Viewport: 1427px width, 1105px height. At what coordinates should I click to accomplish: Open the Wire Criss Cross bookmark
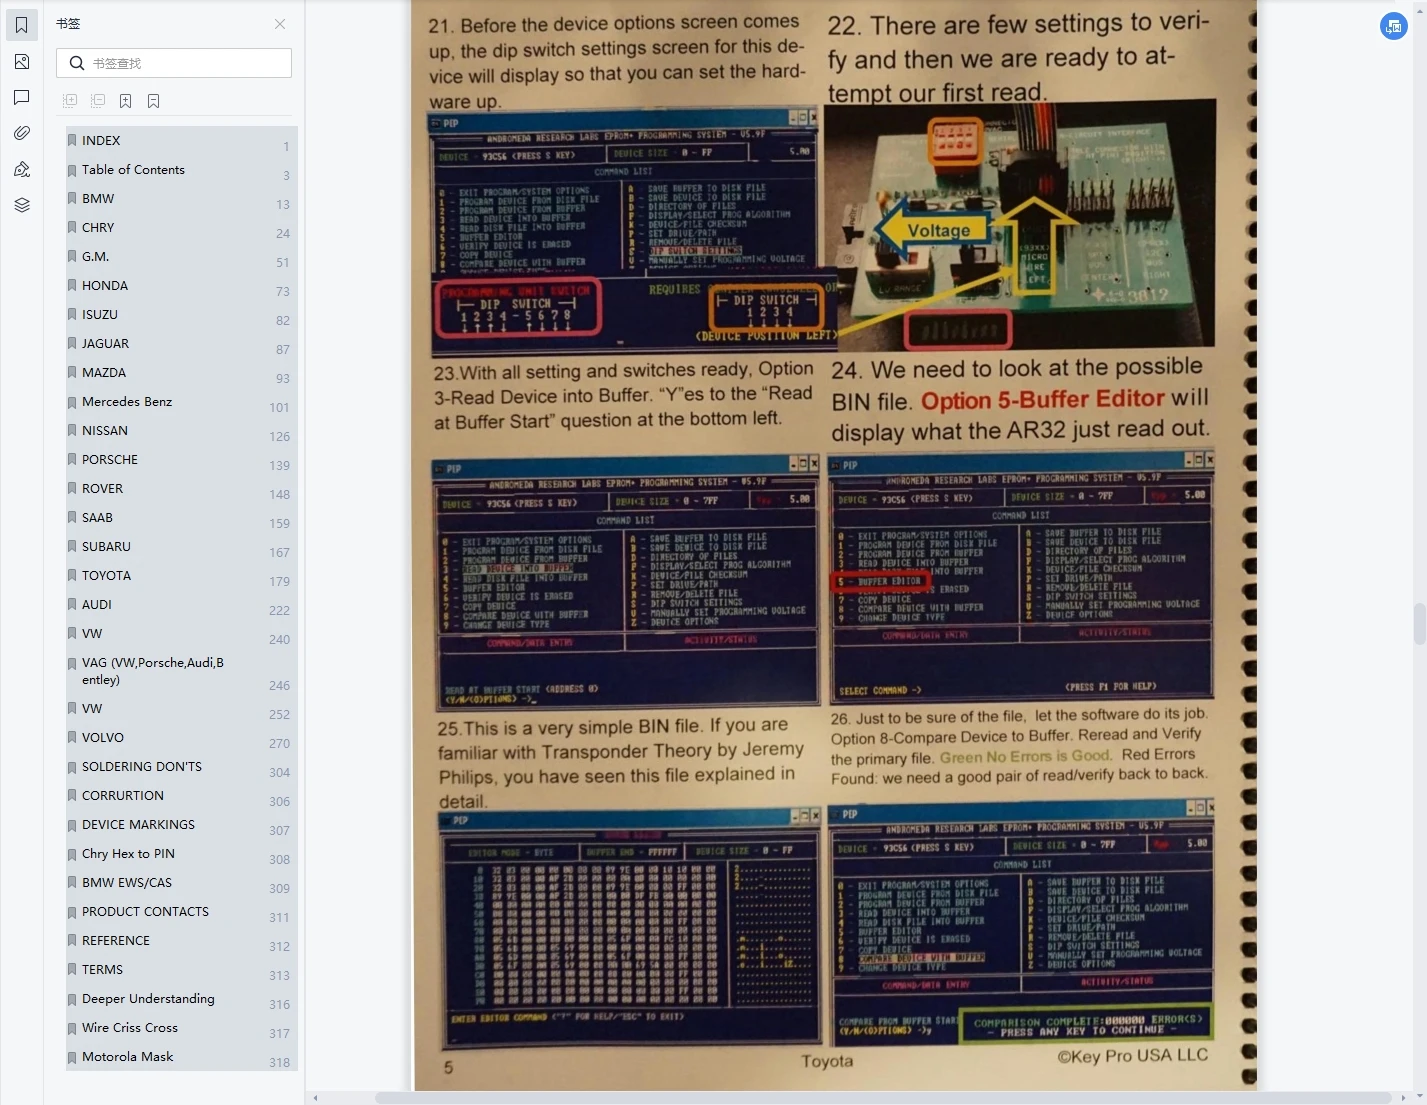(182, 1028)
